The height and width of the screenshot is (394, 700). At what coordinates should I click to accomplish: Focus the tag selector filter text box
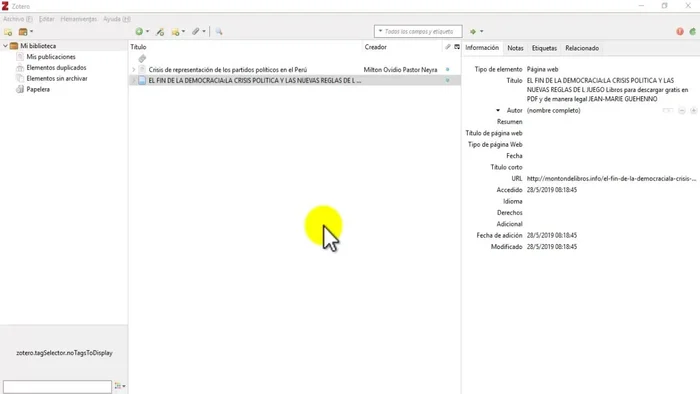(57, 386)
